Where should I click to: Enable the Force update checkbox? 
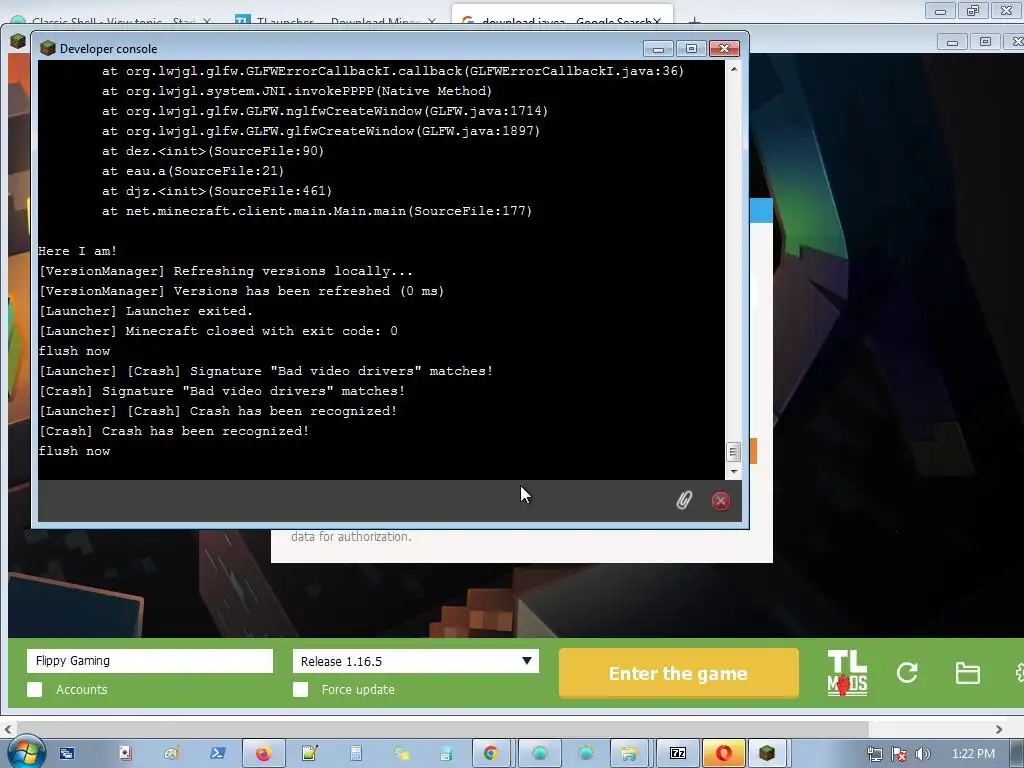pos(300,689)
